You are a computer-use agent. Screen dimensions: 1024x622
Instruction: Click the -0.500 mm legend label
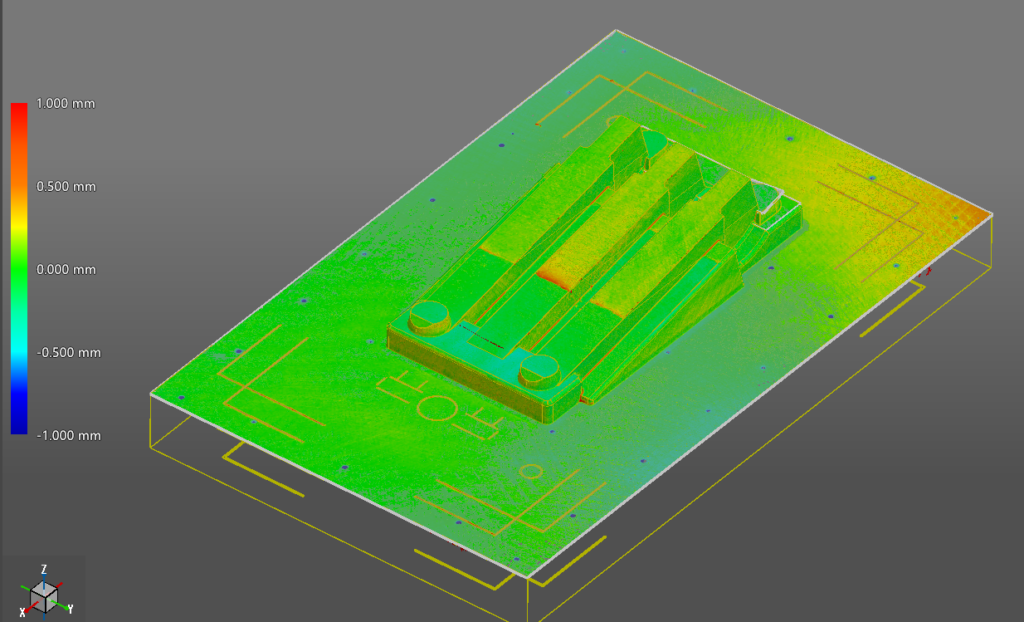click(67, 352)
